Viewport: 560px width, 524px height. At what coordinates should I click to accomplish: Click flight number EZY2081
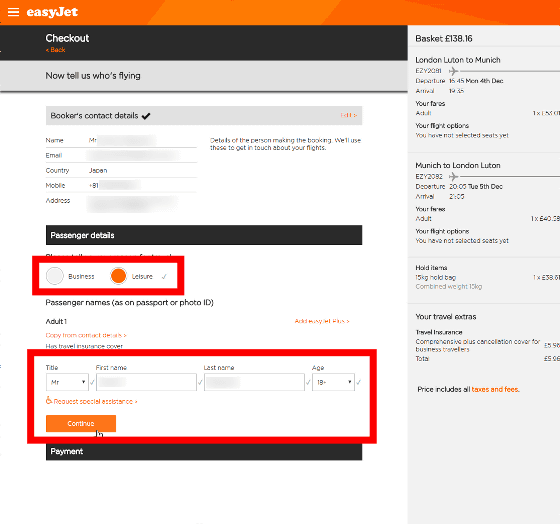pos(428,71)
